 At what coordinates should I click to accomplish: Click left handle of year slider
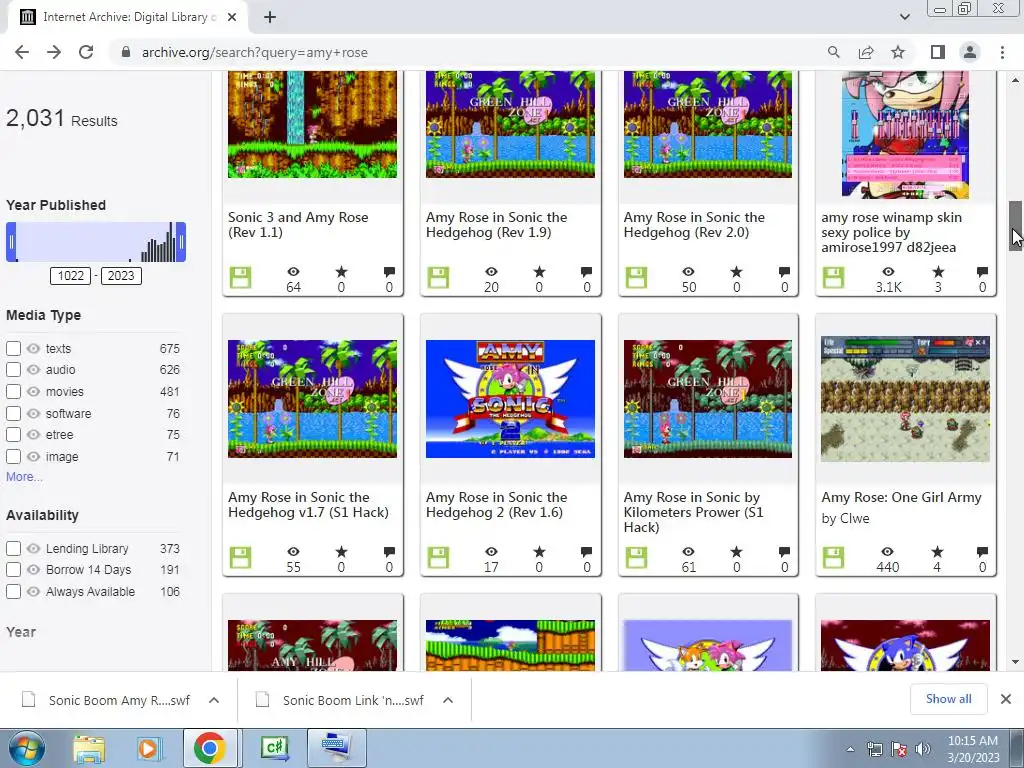tap(11, 242)
